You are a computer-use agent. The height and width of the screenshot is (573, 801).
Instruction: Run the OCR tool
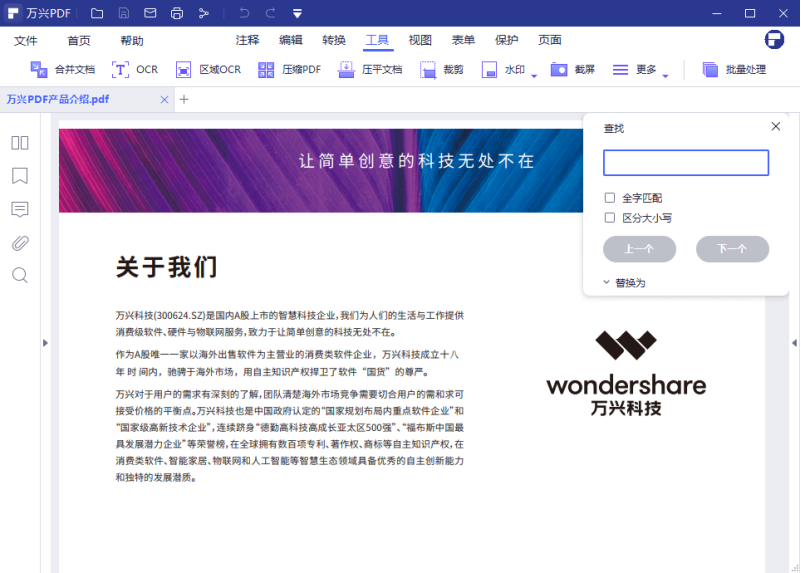tap(135, 69)
